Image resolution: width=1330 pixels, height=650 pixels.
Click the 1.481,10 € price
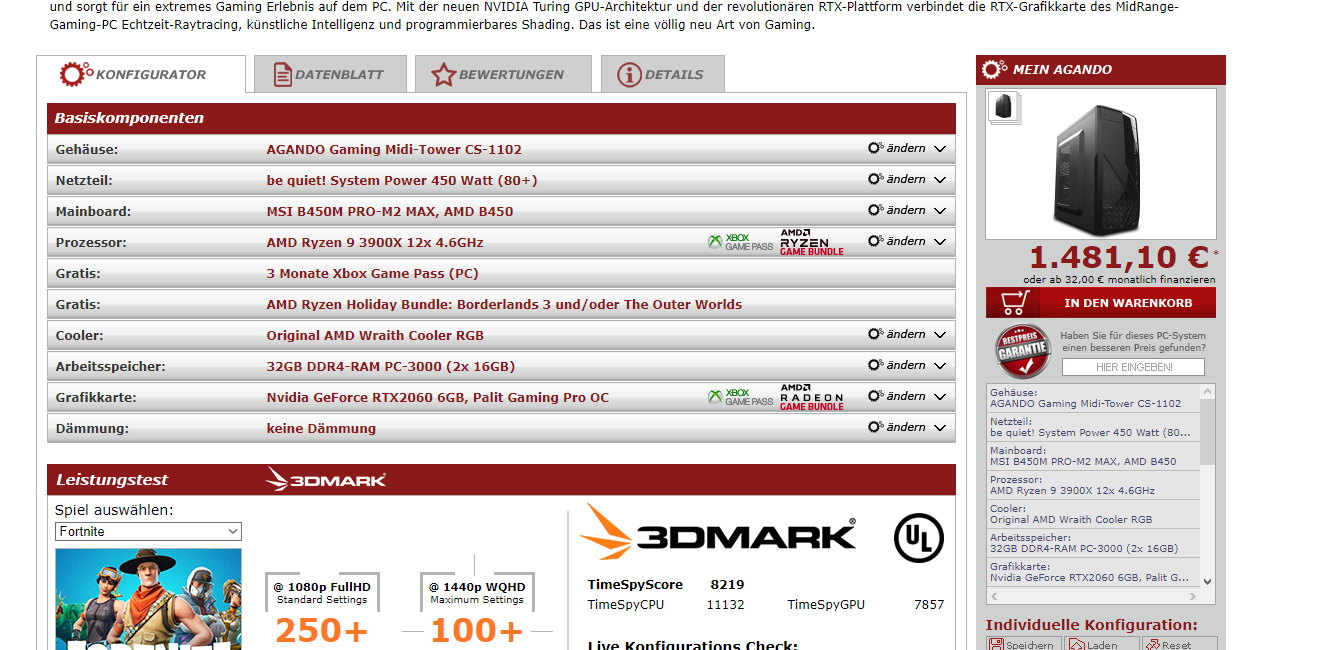[1119, 257]
